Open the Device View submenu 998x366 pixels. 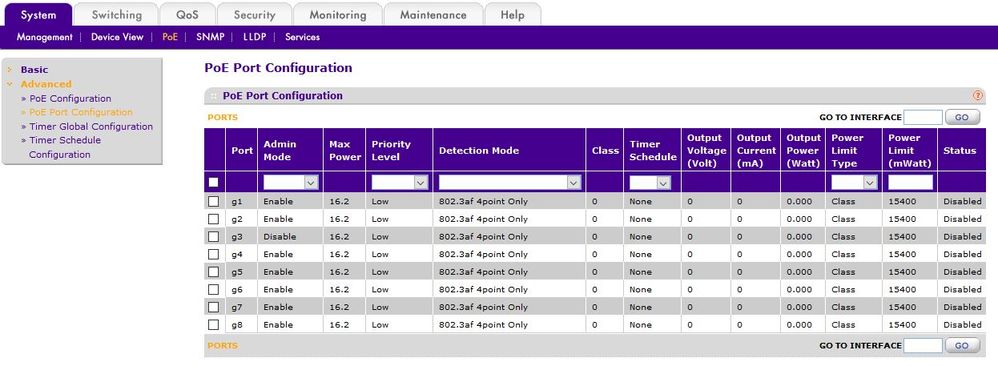click(117, 37)
